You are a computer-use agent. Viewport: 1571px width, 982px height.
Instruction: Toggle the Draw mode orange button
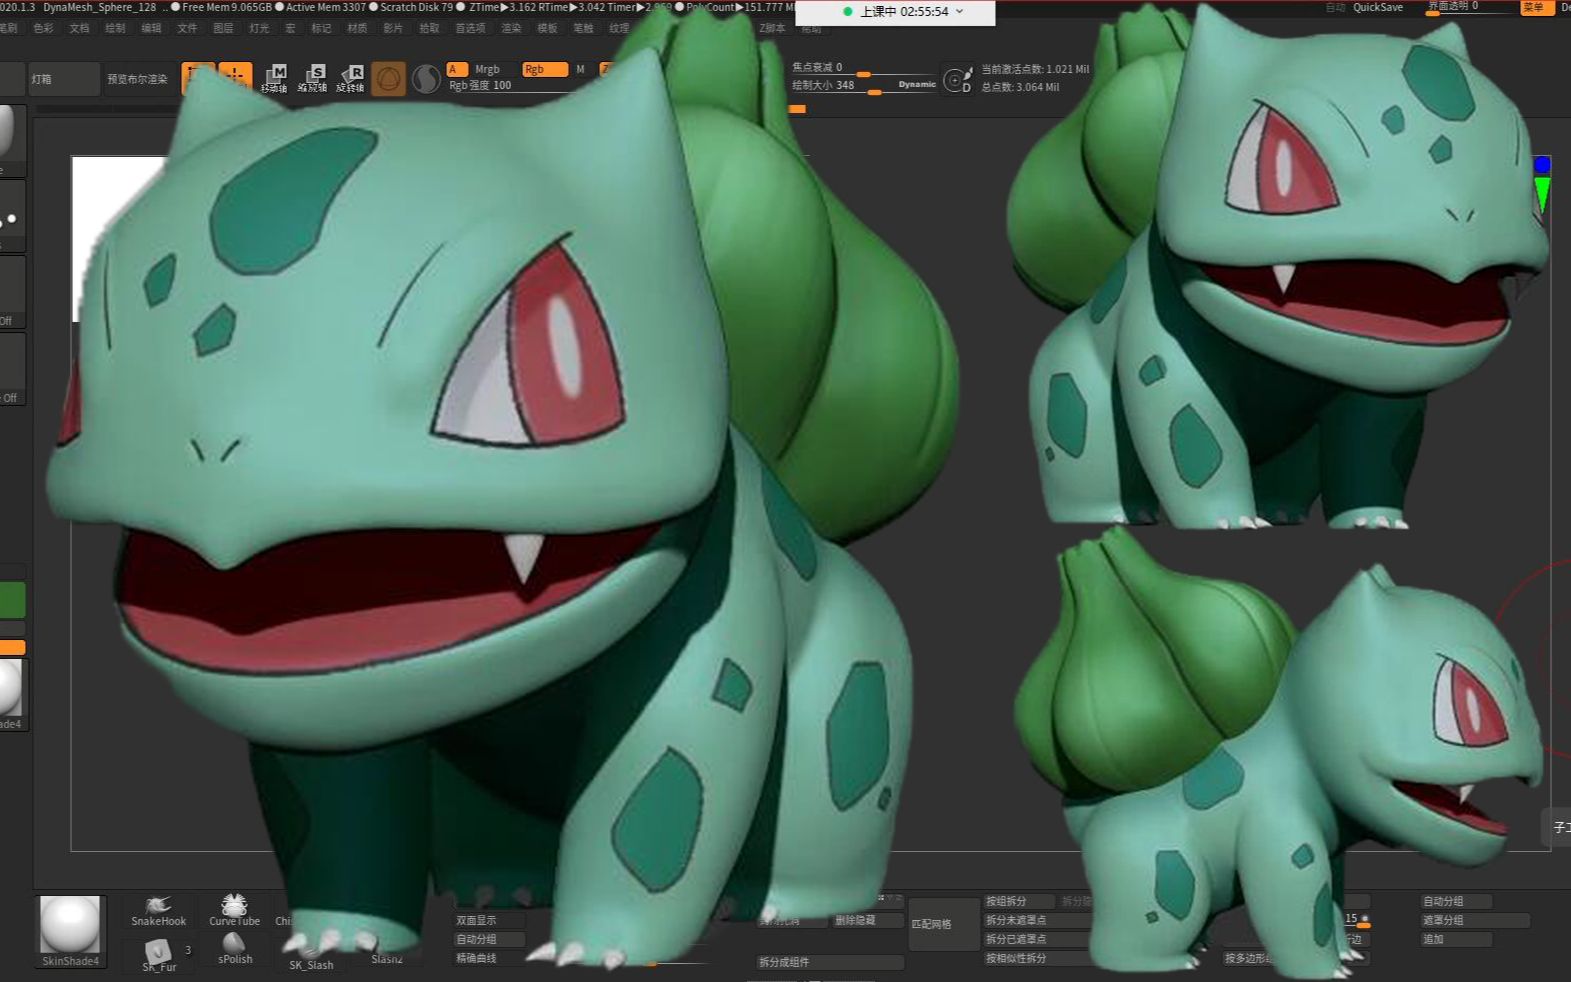coord(235,75)
